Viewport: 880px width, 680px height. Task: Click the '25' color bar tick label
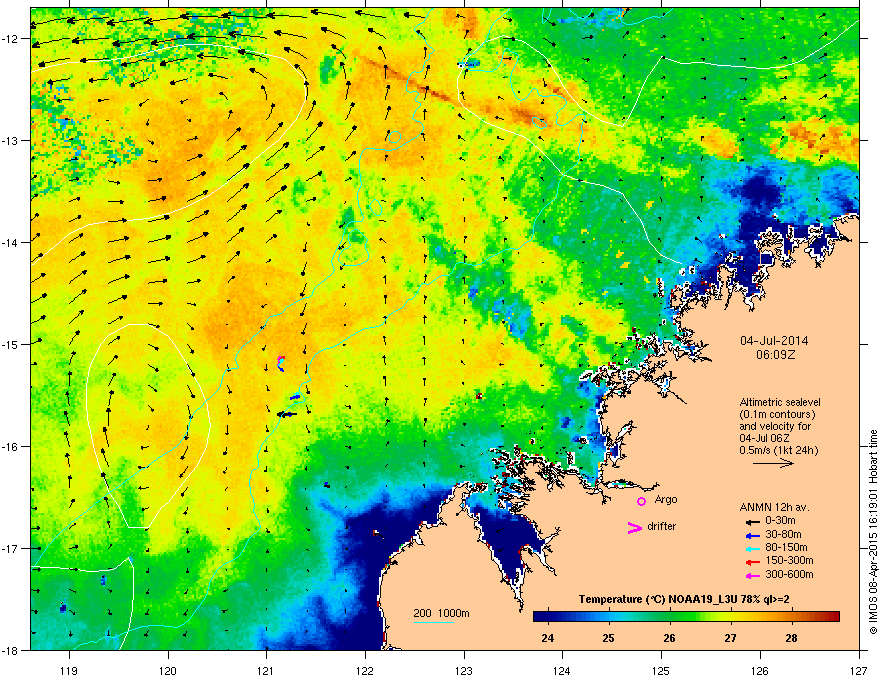[x=608, y=638]
